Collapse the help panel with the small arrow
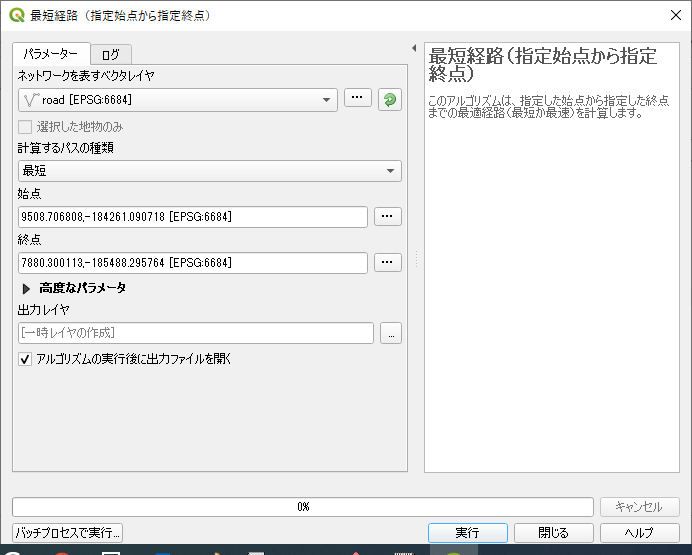692x555 pixels. [414, 48]
